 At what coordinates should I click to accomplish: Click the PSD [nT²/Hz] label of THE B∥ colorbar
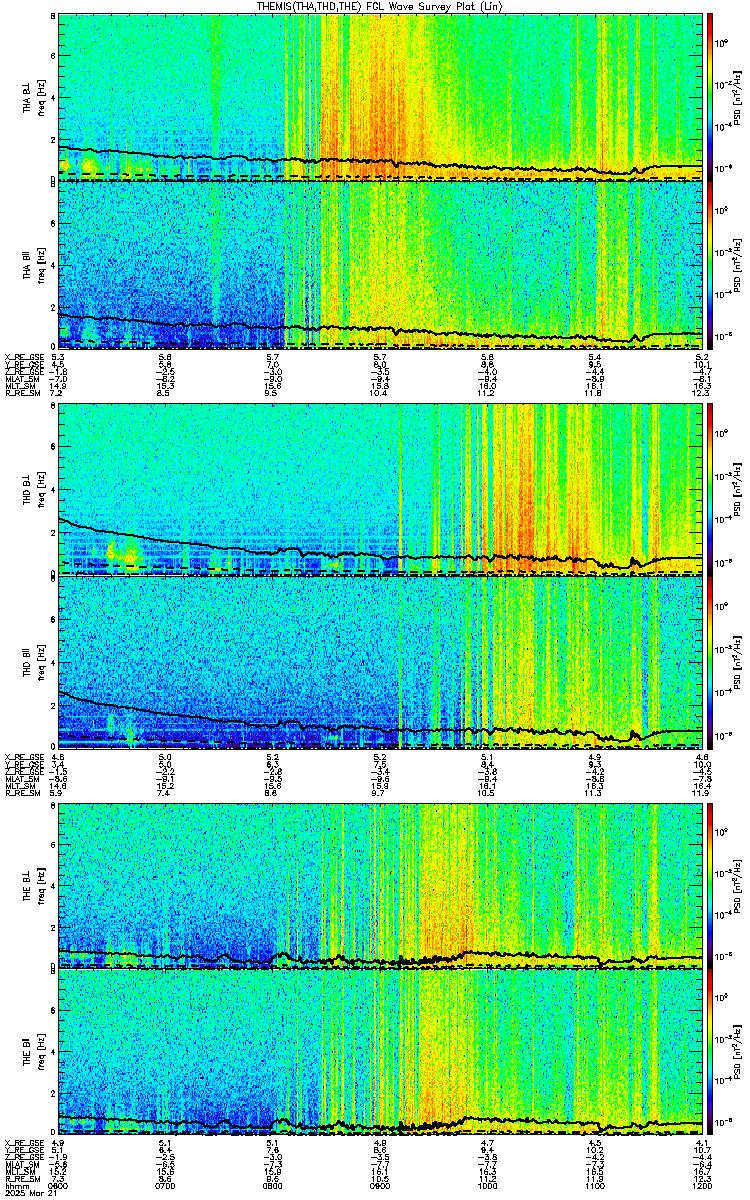[739, 1053]
